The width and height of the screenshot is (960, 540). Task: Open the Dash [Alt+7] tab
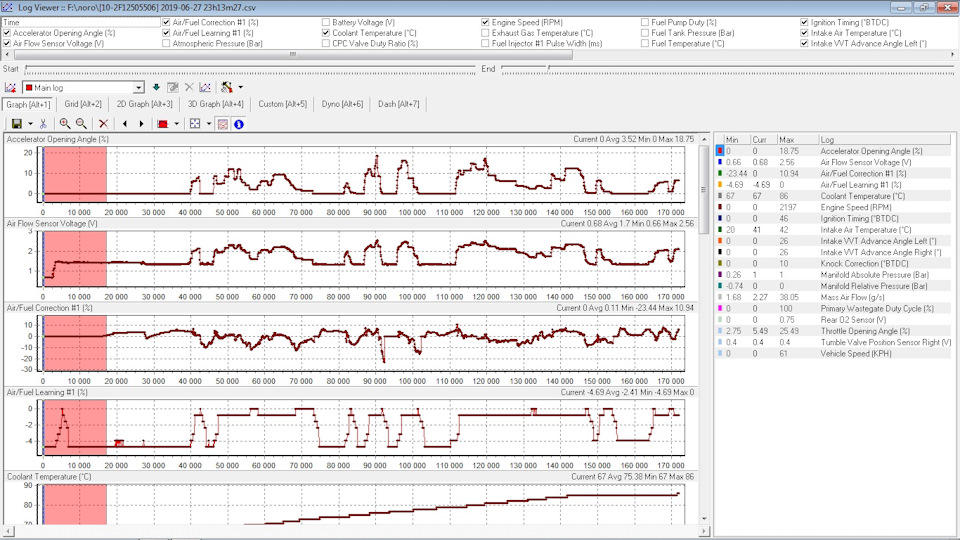(399, 104)
